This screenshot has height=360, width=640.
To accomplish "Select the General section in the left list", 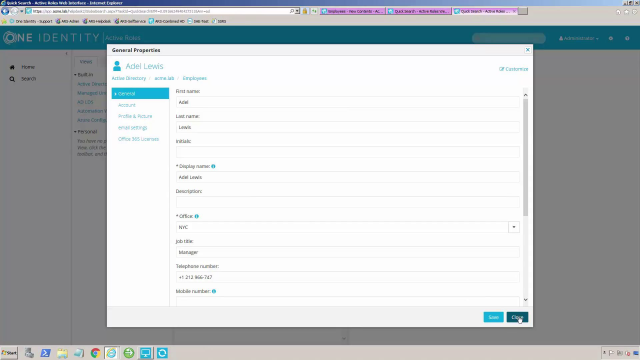I will 140,93.
